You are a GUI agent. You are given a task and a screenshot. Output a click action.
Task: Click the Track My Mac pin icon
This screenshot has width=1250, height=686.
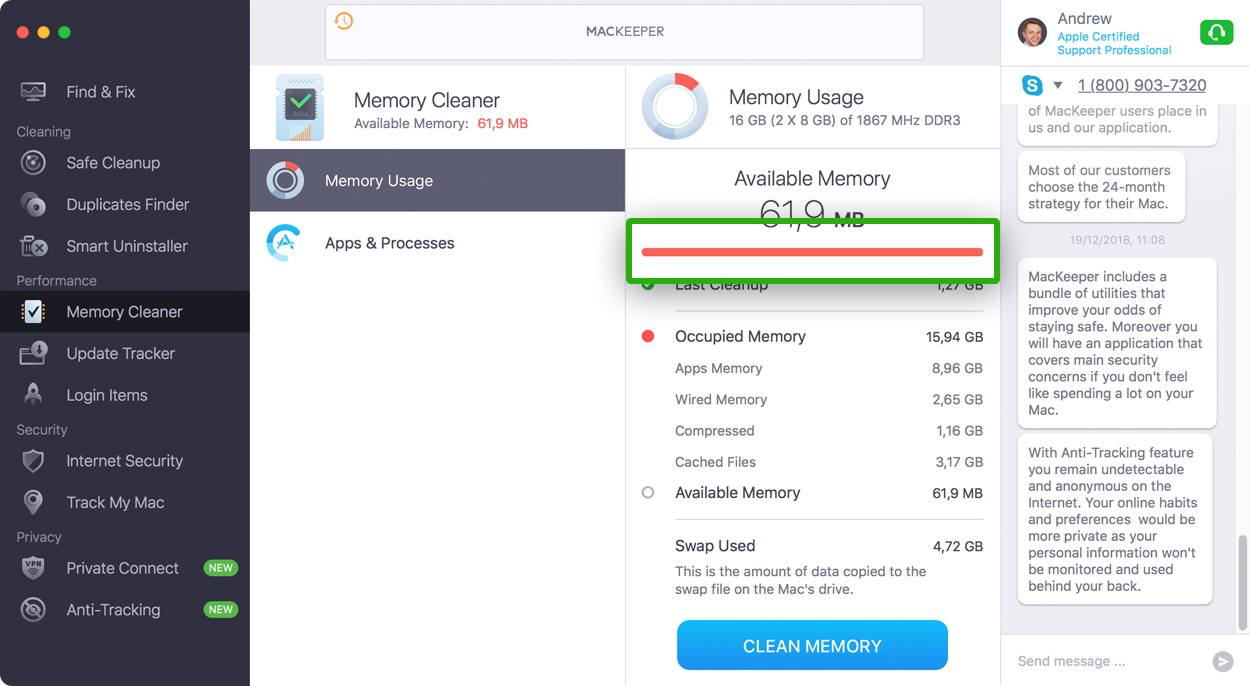(x=33, y=502)
